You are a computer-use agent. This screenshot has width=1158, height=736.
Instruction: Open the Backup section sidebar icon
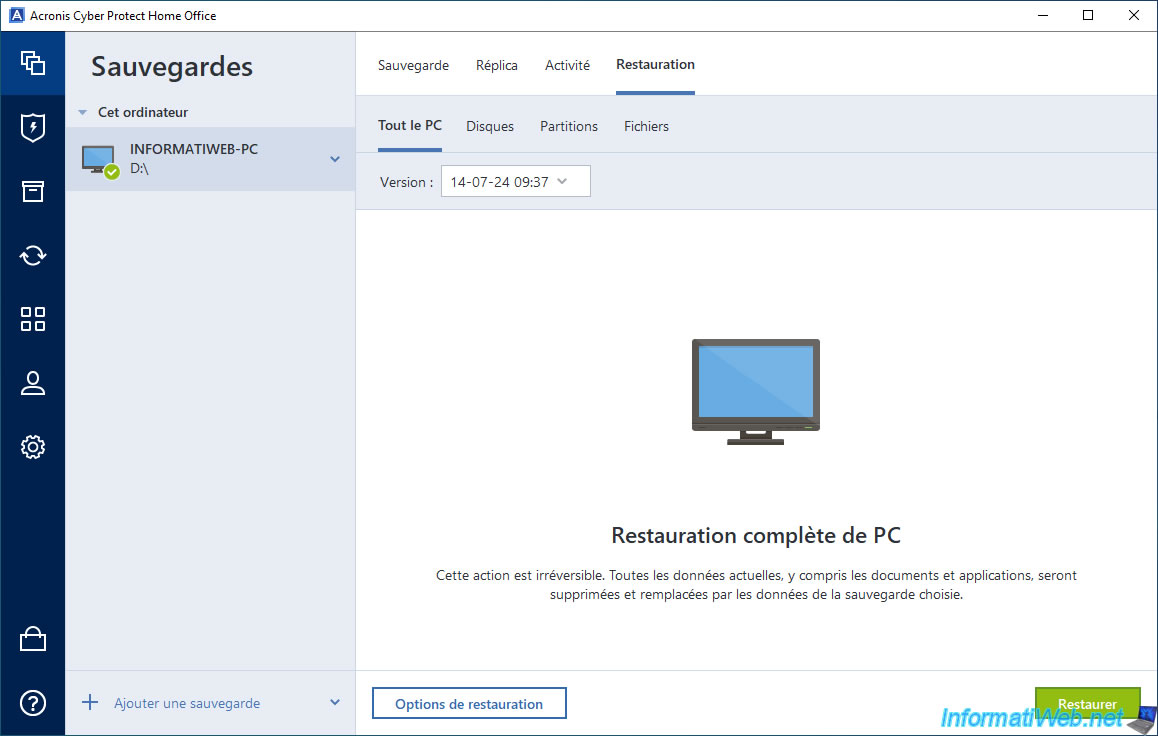32,63
